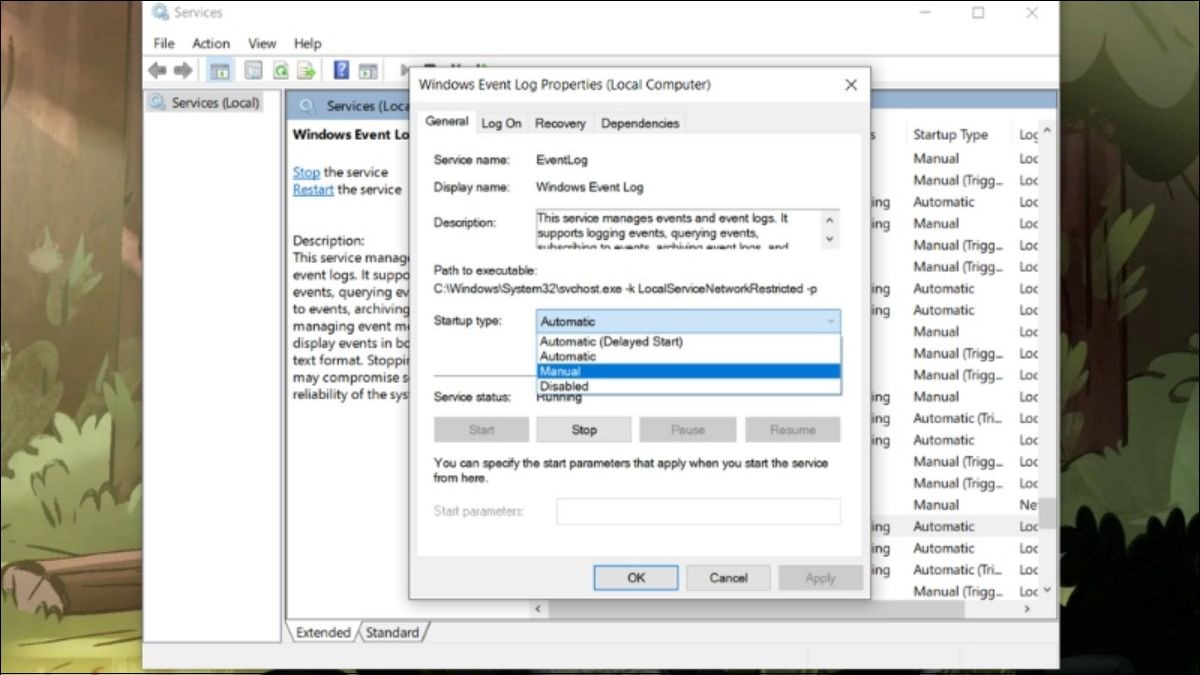Click the EventLog service name value

pos(562,159)
